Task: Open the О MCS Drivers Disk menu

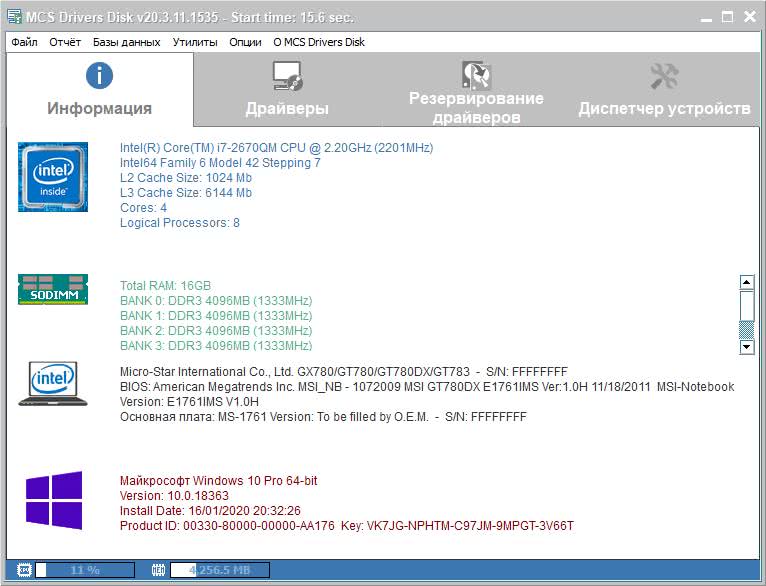Action: pyautogui.click(x=319, y=42)
